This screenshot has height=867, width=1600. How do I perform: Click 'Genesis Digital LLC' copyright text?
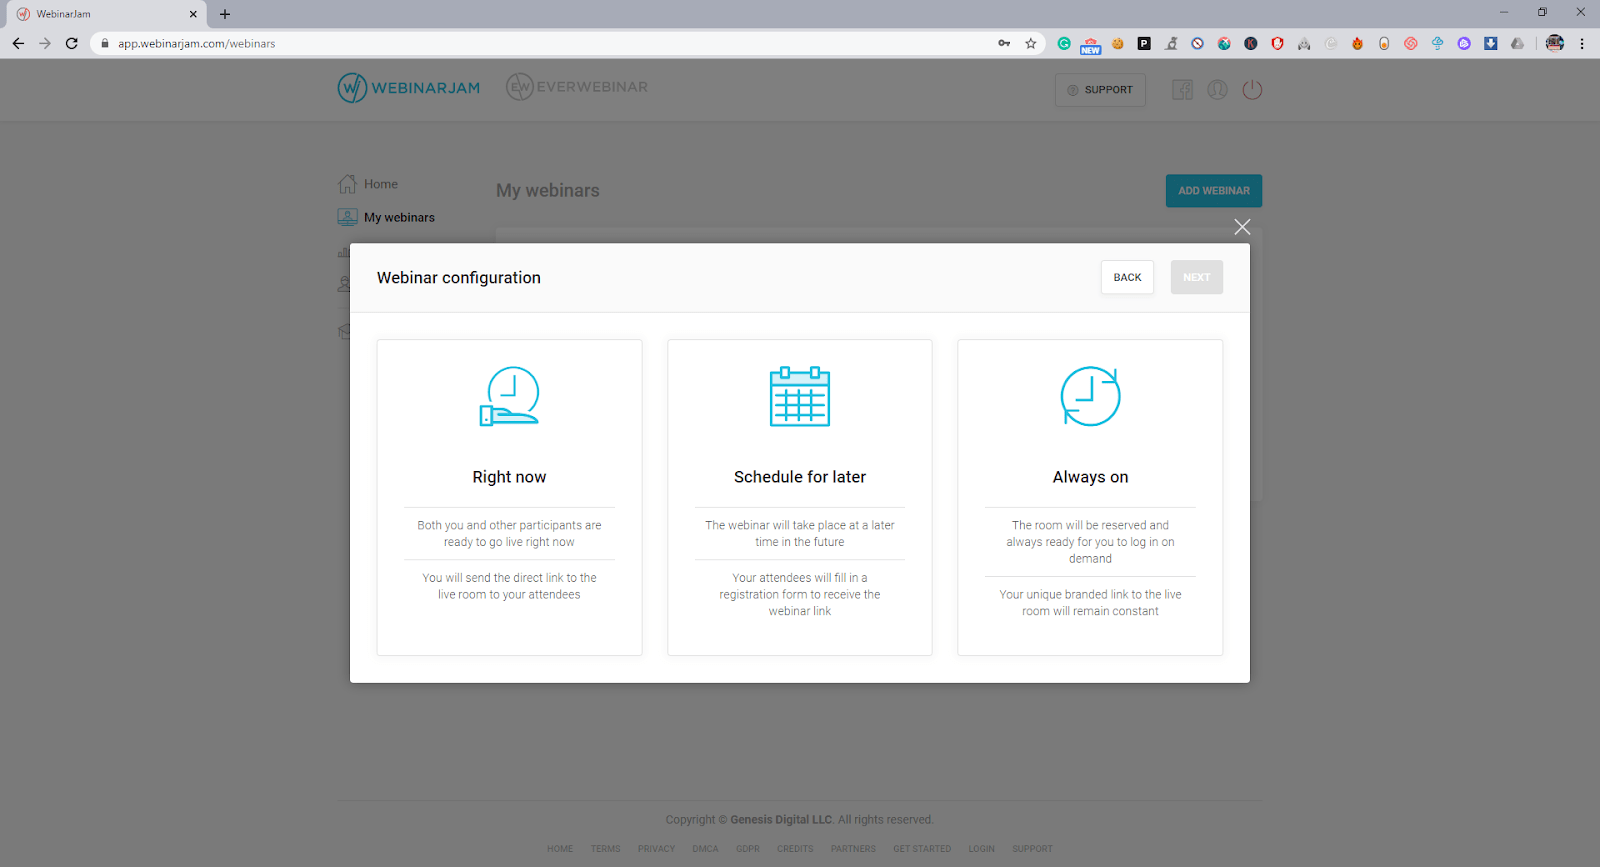pos(781,820)
